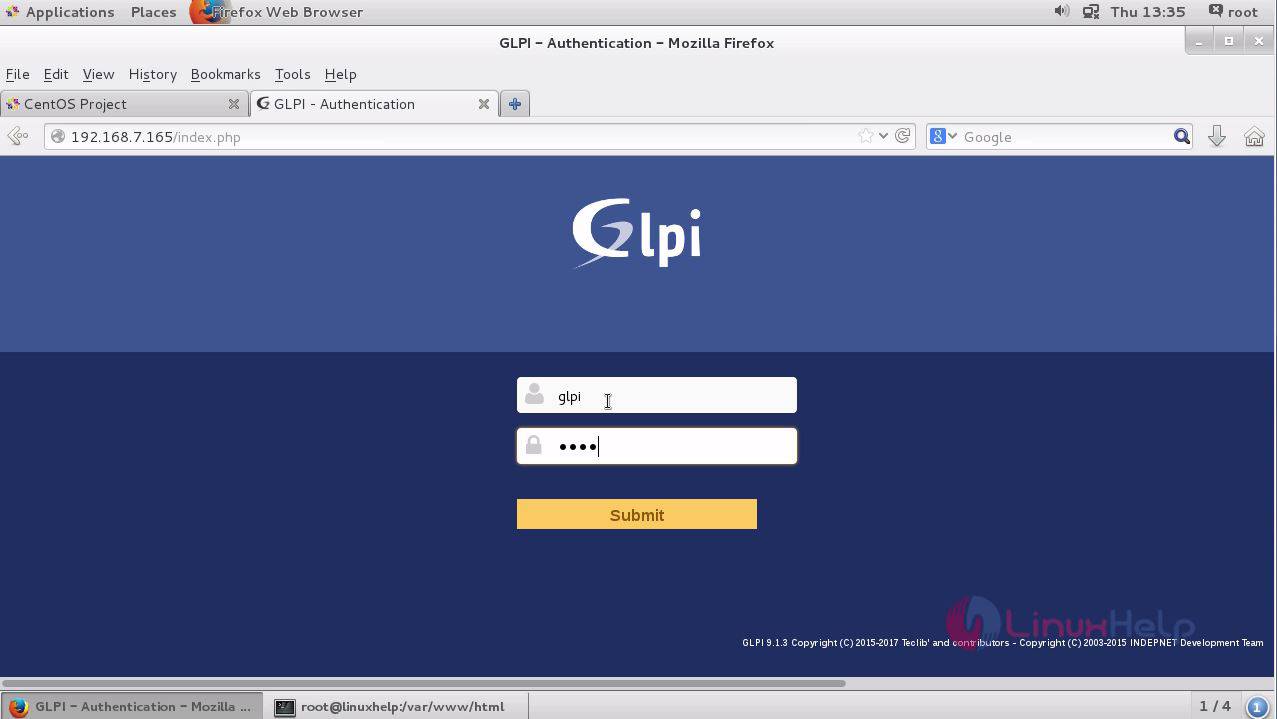Maximize the Firefox window
Viewport: 1277px width, 719px height.
click(1229, 41)
